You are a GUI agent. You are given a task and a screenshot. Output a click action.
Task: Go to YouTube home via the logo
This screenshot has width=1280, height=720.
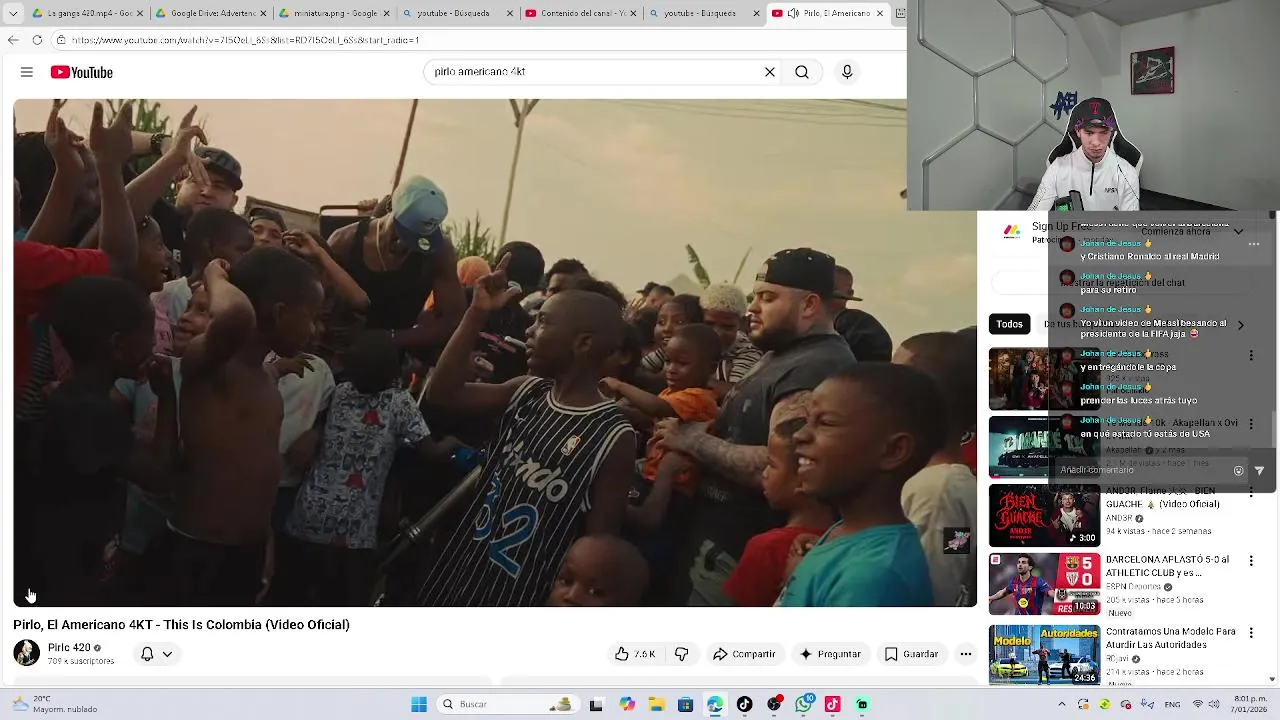tap(82, 72)
